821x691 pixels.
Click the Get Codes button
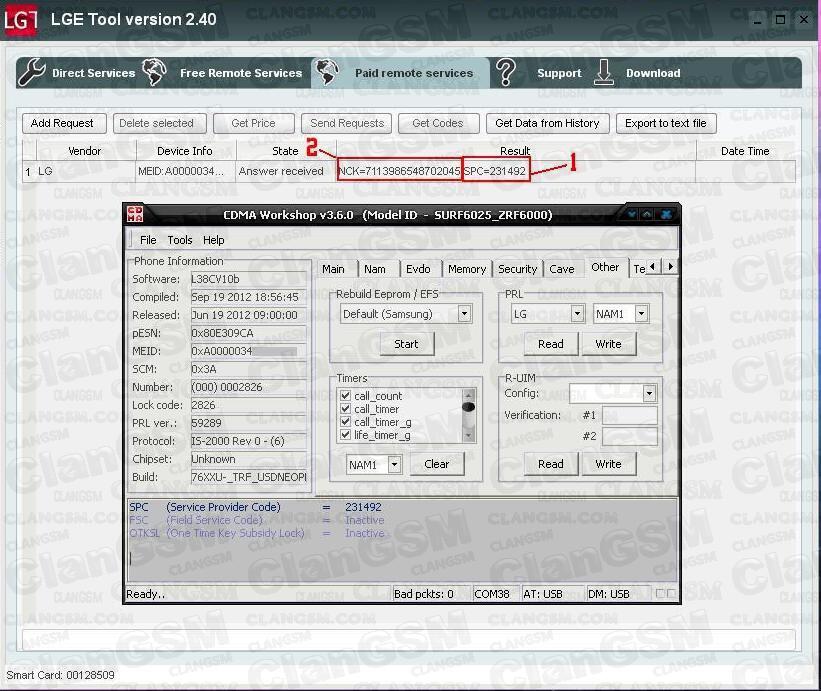[439, 124]
